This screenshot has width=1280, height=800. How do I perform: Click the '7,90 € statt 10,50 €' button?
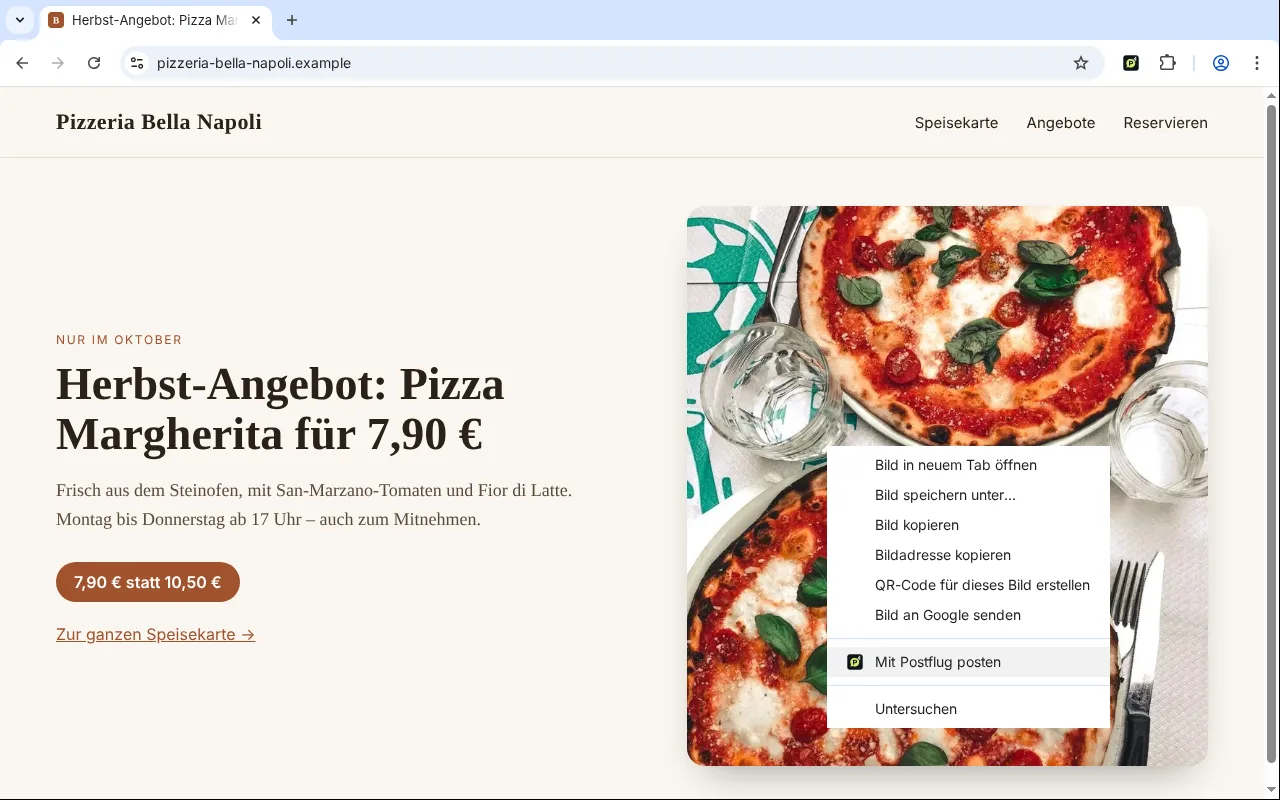point(148,582)
